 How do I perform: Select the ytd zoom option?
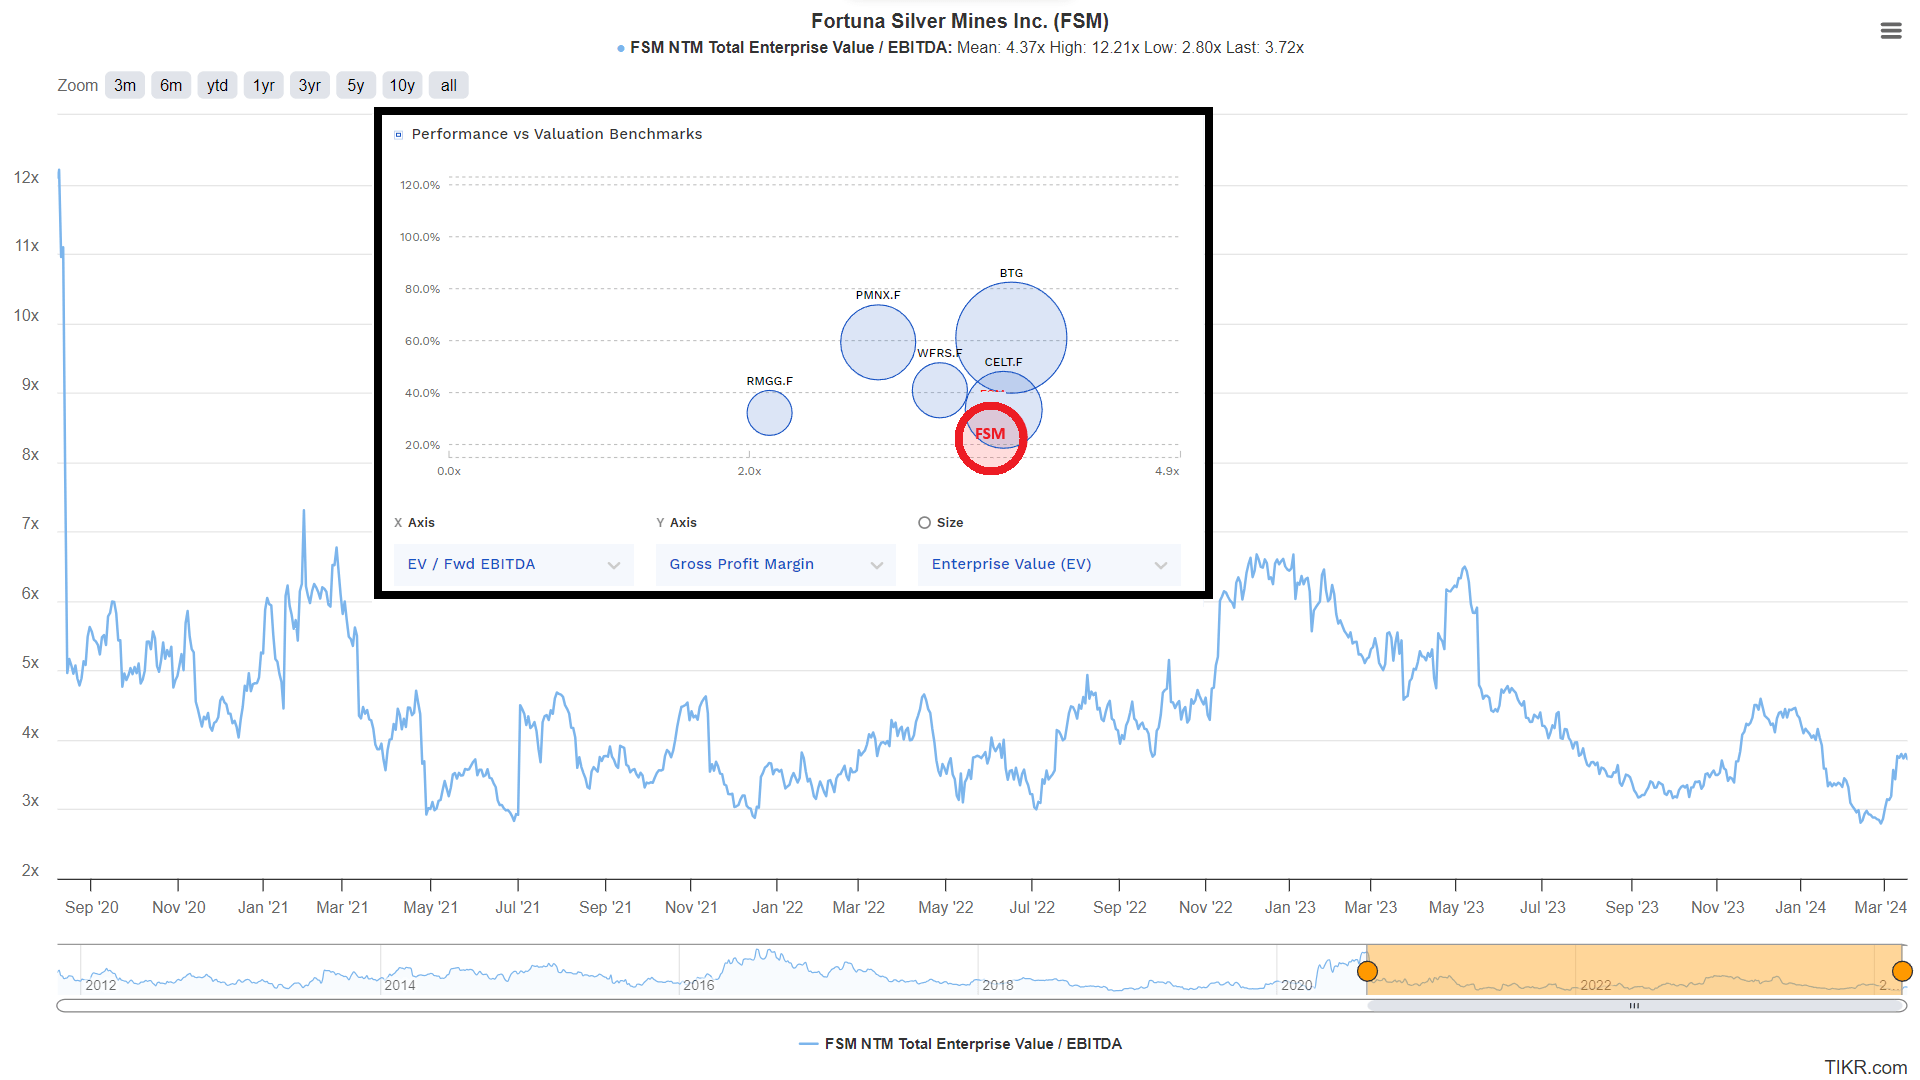pos(217,85)
